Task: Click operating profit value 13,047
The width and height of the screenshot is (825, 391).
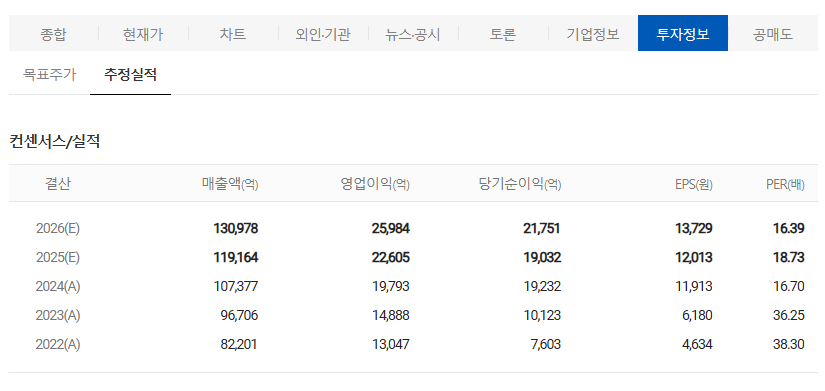Action: pyautogui.click(x=390, y=344)
